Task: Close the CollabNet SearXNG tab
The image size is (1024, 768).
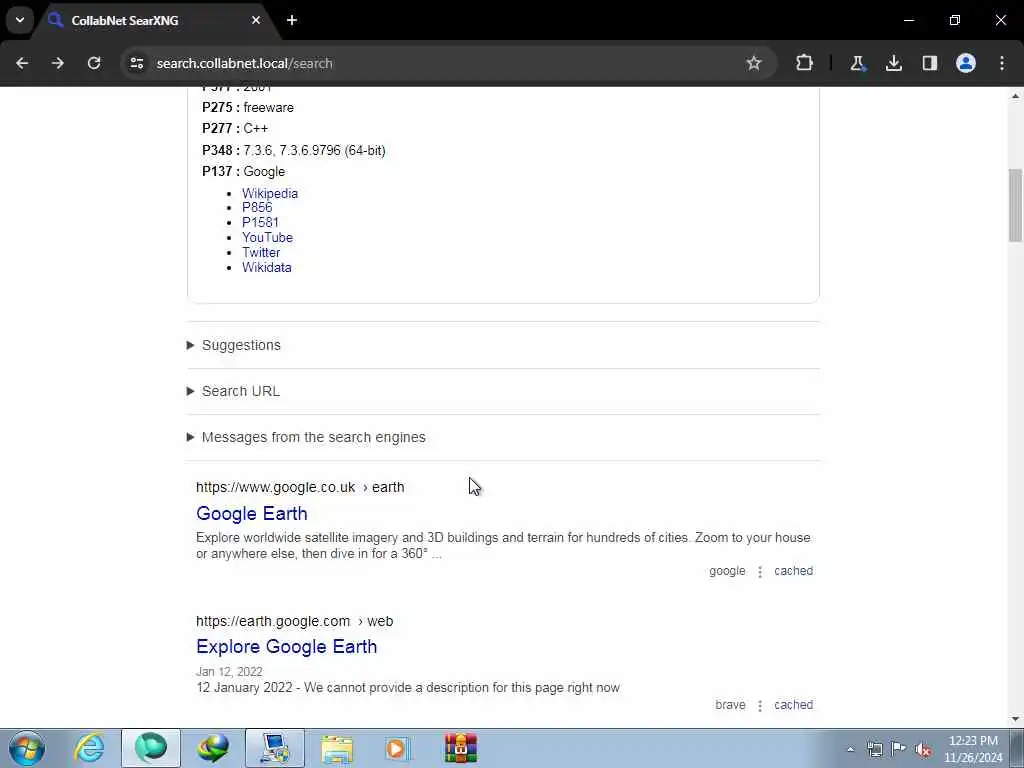Action: coord(256,20)
